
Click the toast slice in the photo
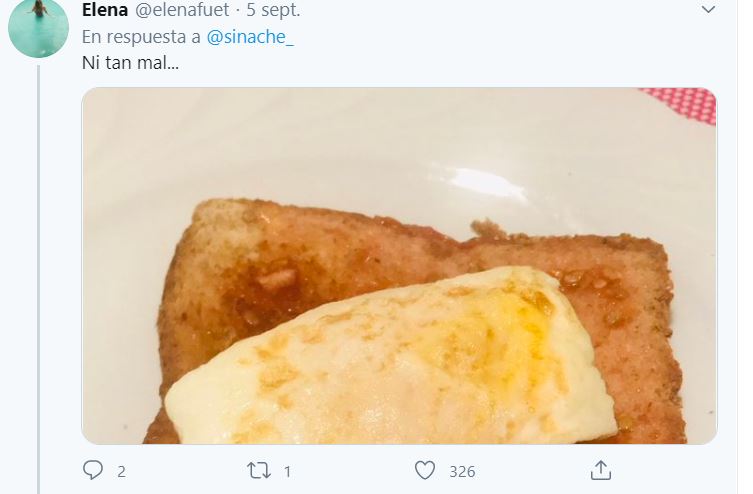pyautogui.click(x=260, y=260)
